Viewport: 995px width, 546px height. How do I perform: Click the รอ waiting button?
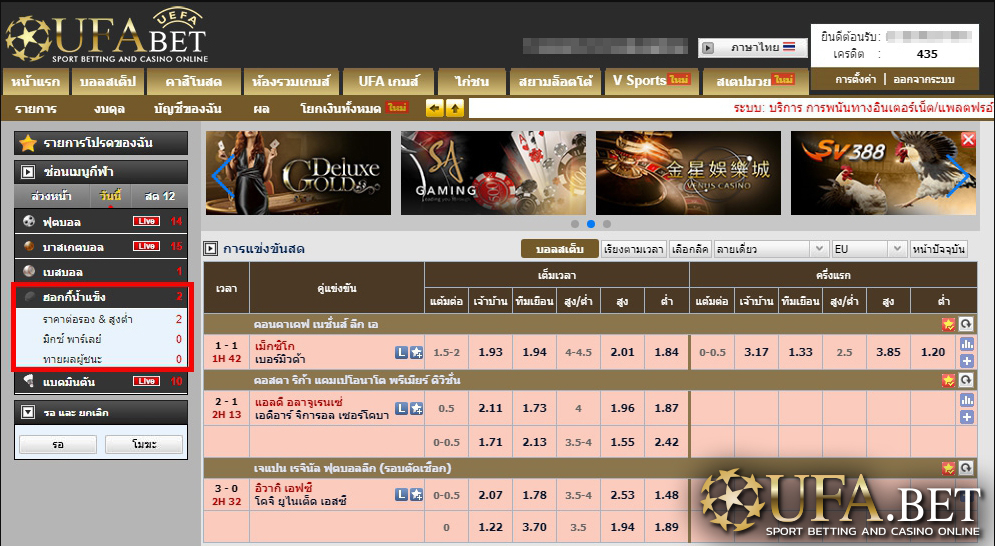click(58, 444)
